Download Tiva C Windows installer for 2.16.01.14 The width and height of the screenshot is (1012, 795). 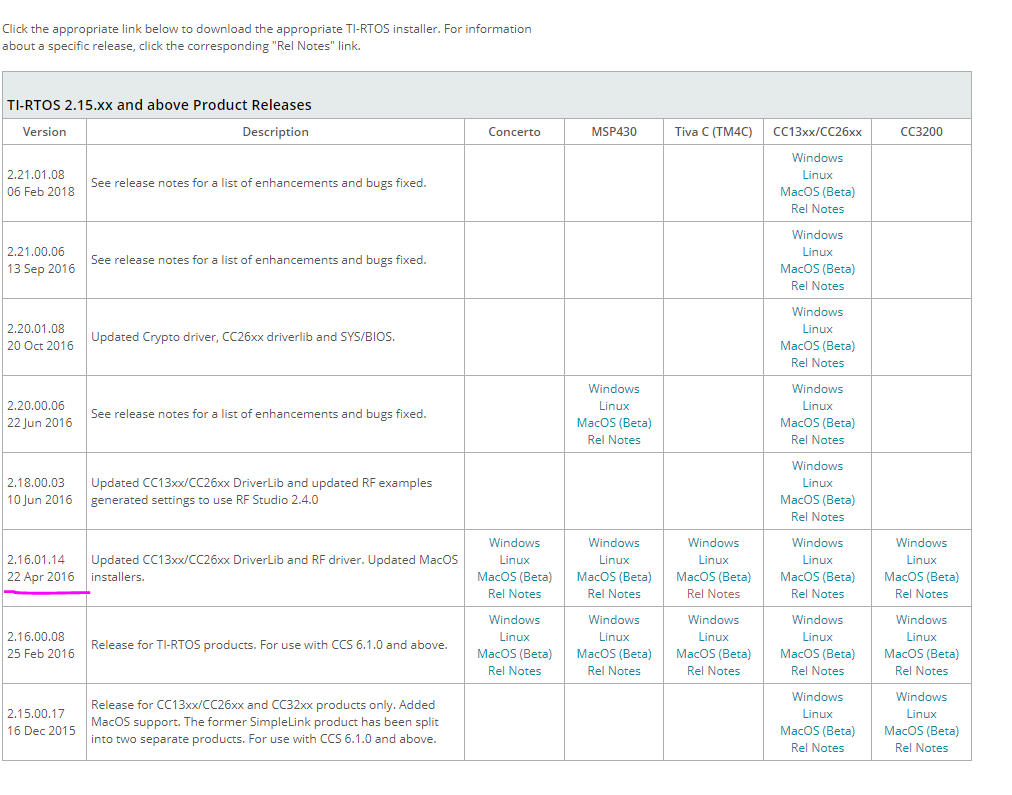713,543
